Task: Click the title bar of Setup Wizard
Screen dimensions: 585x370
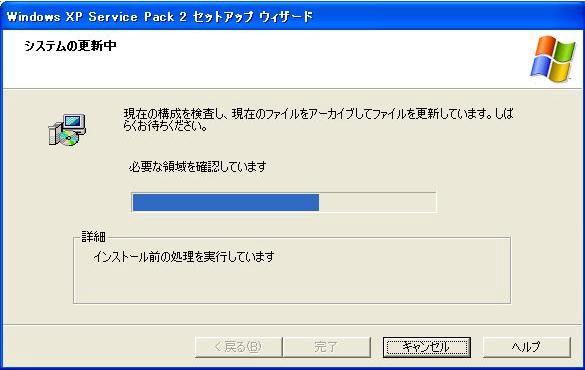Action: [292, 16]
